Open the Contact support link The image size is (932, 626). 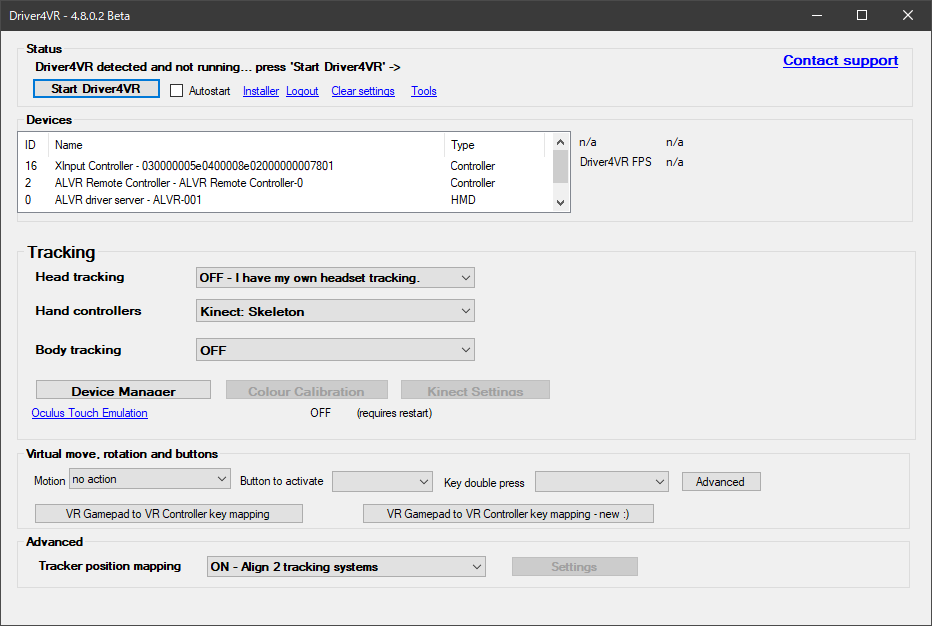coord(840,61)
